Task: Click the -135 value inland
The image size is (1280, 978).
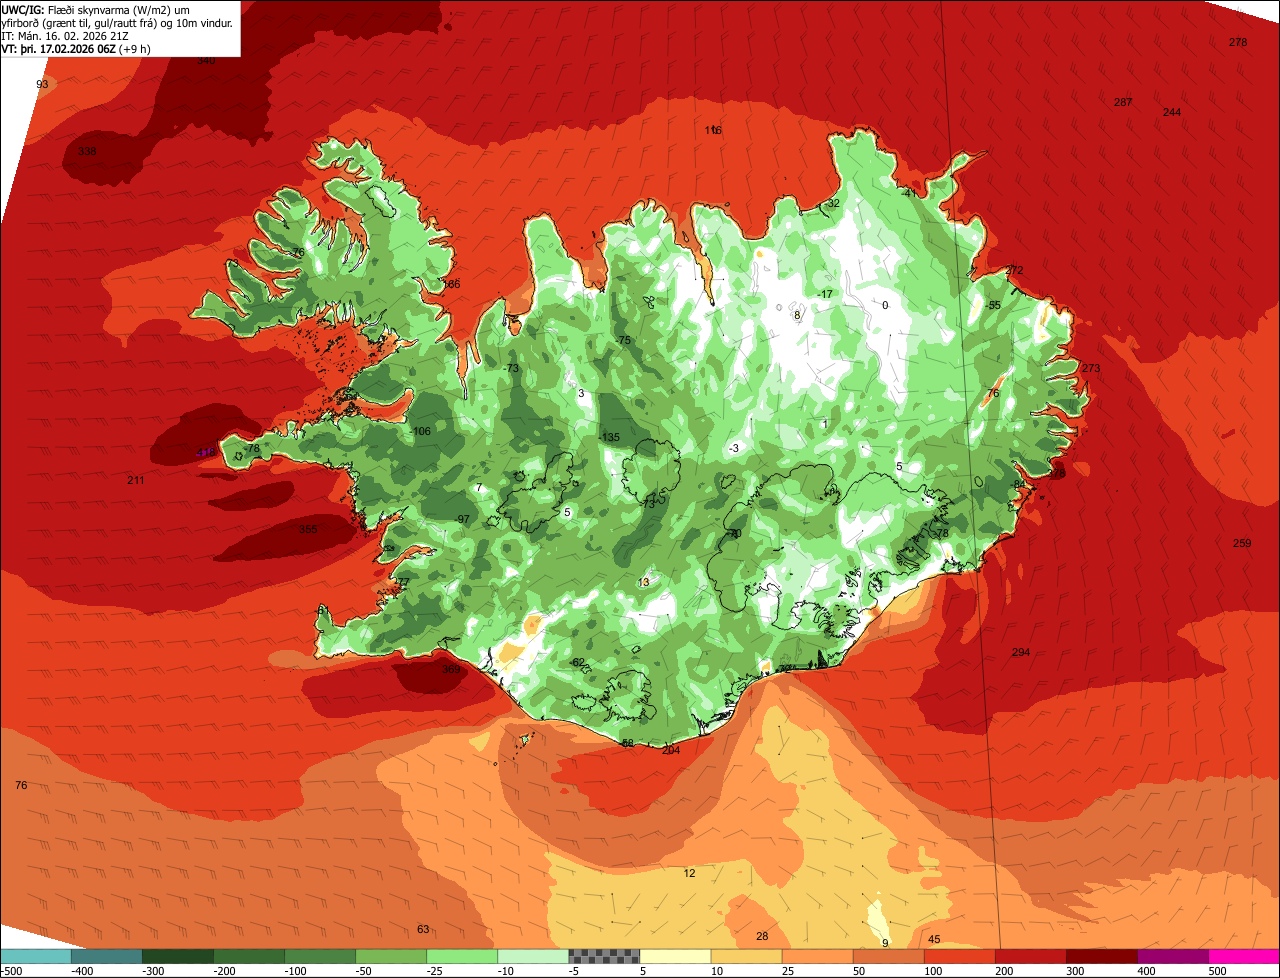Action: [609, 437]
